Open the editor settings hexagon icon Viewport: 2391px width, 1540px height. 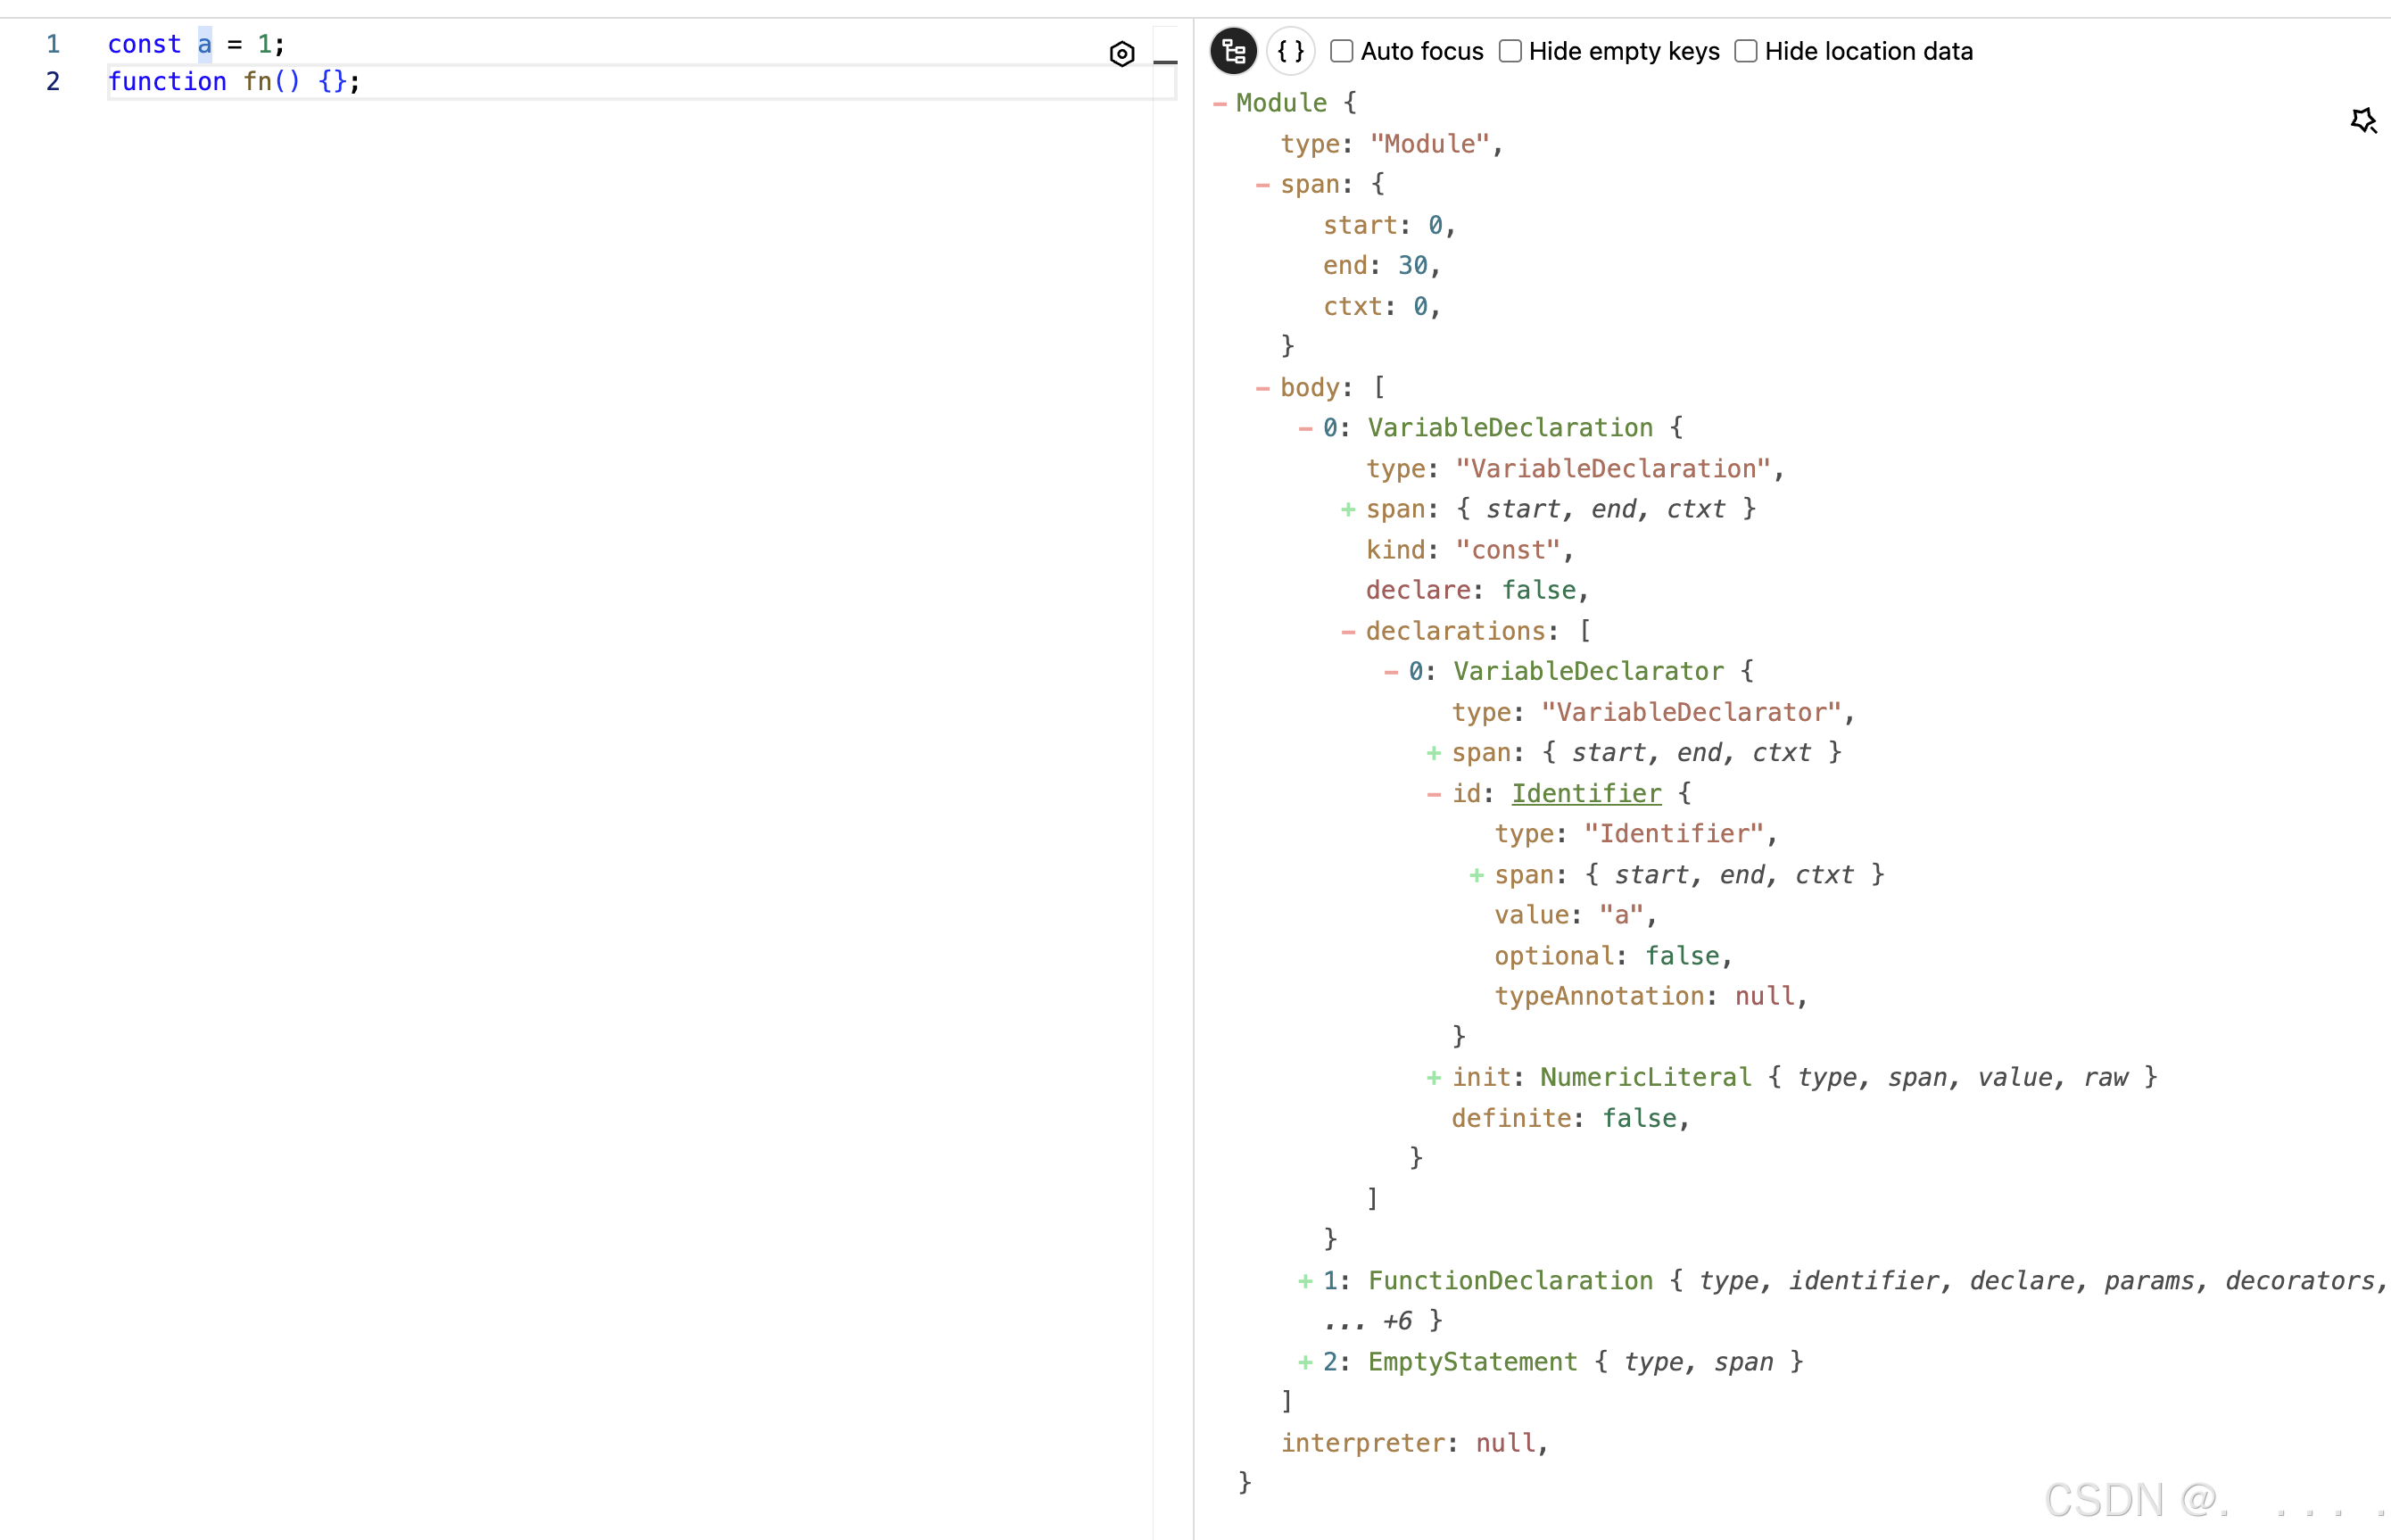[1122, 54]
